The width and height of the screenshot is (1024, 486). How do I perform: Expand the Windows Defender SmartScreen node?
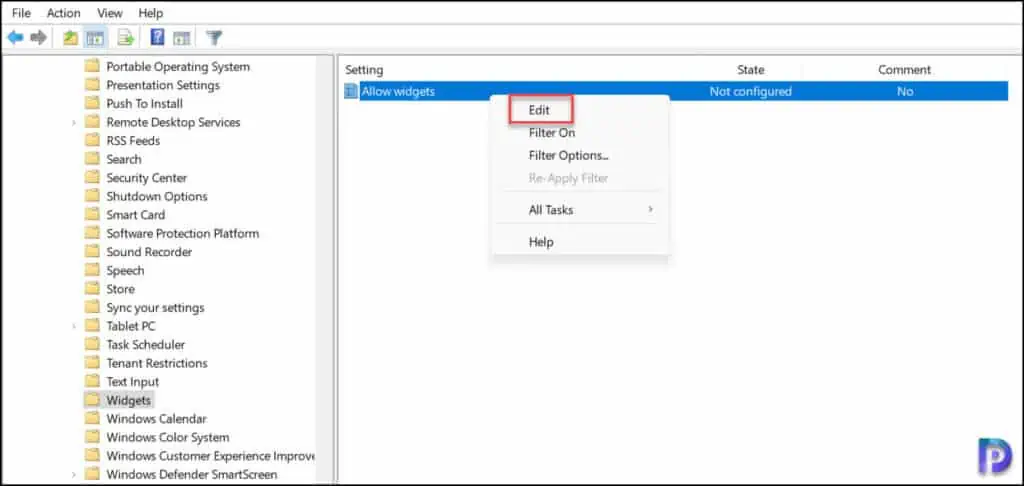74,475
